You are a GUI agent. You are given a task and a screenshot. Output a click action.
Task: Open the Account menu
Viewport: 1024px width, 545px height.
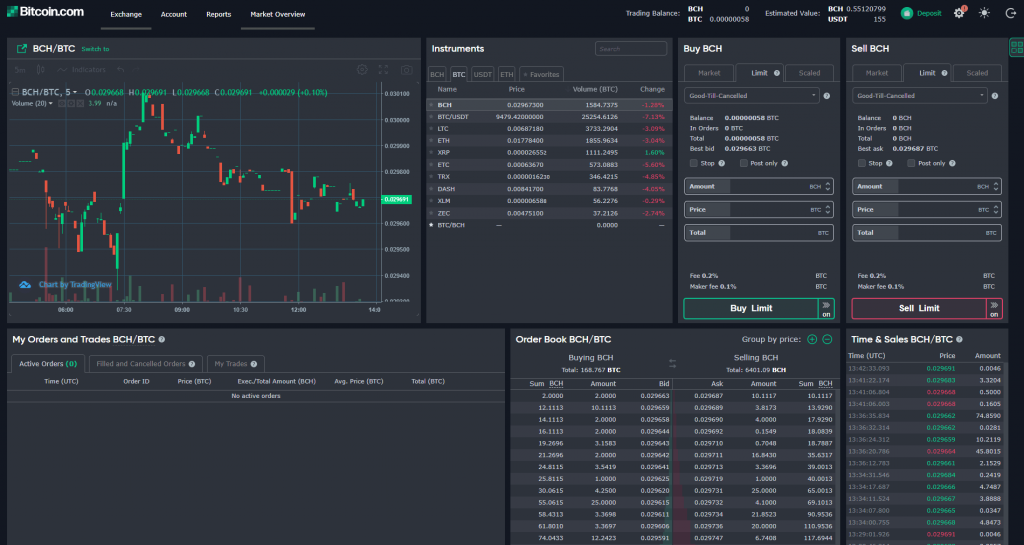click(x=174, y=14)
